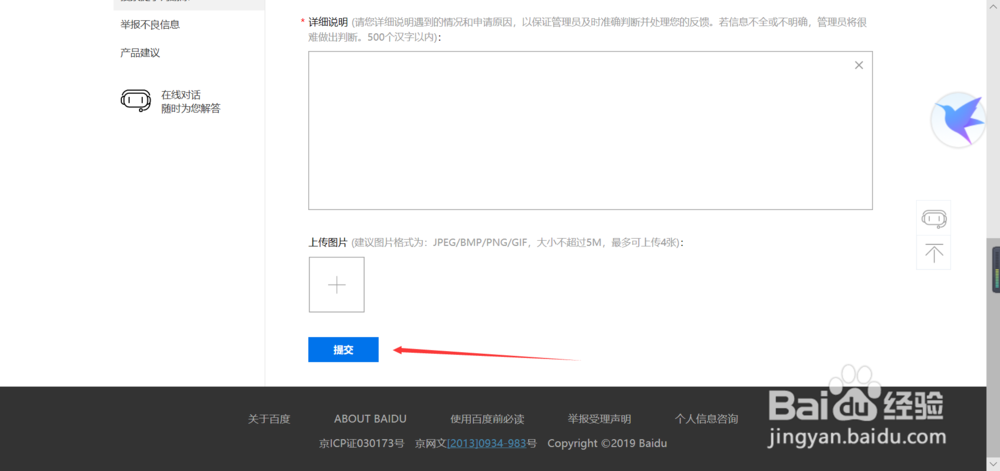Open 在线对话 online chat link
Screen dimensions: 1000x471
(x=181, y=94)
